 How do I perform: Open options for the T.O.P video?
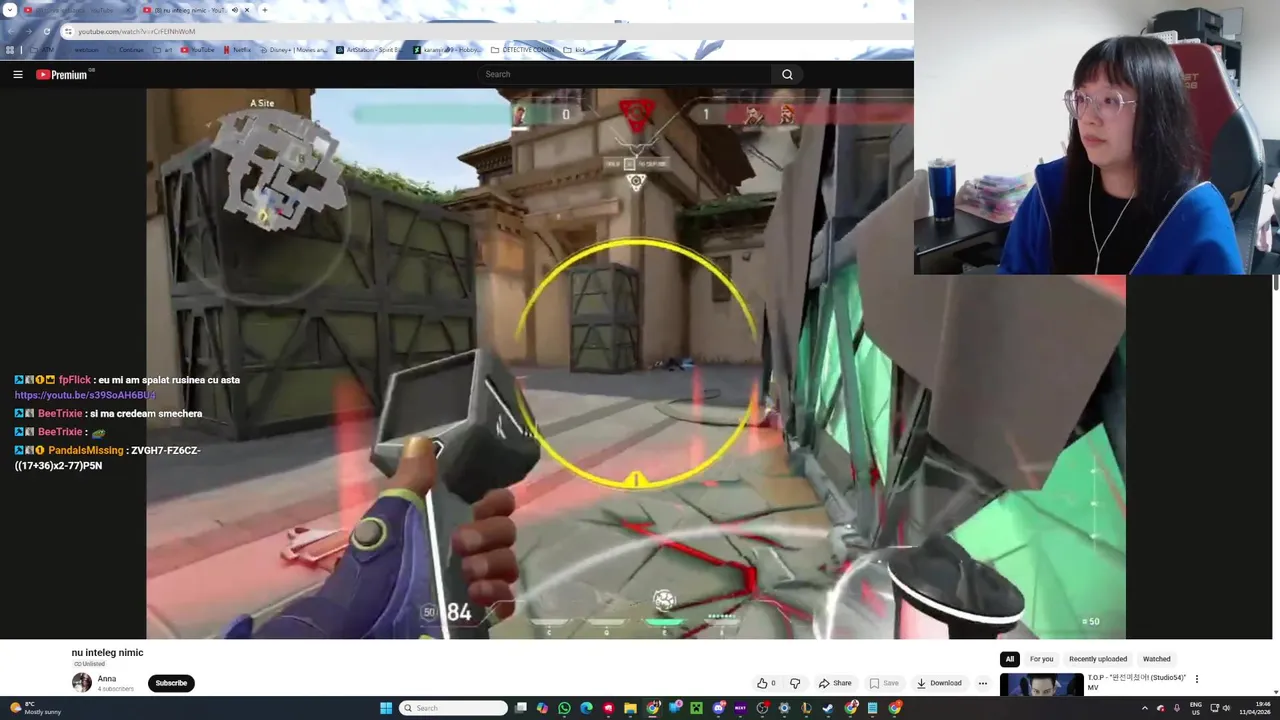click(x=1197, y=679)
